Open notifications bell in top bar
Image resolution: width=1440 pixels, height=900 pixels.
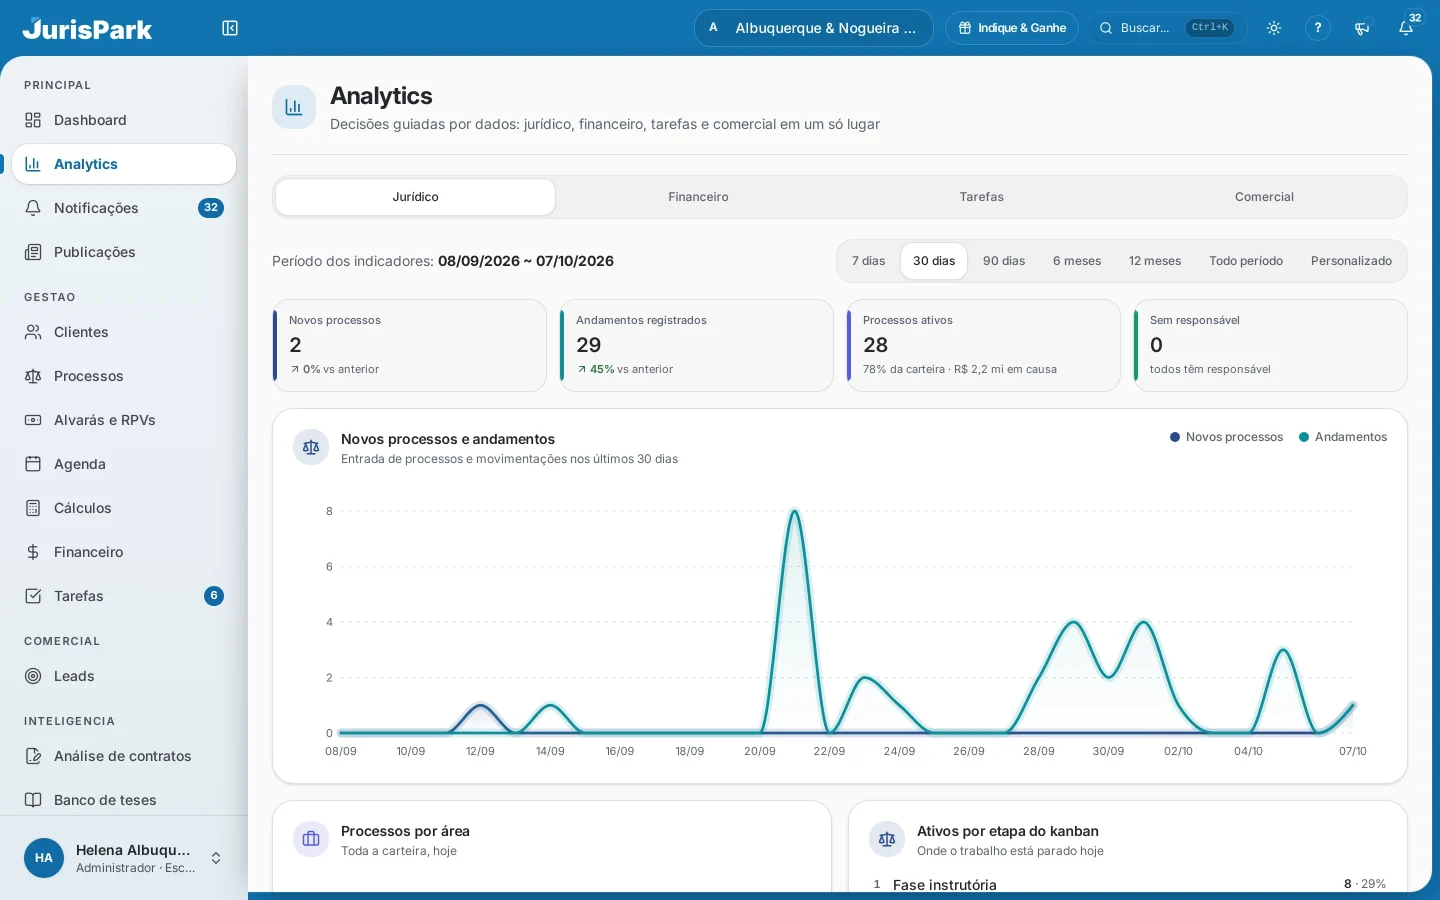1406,28
